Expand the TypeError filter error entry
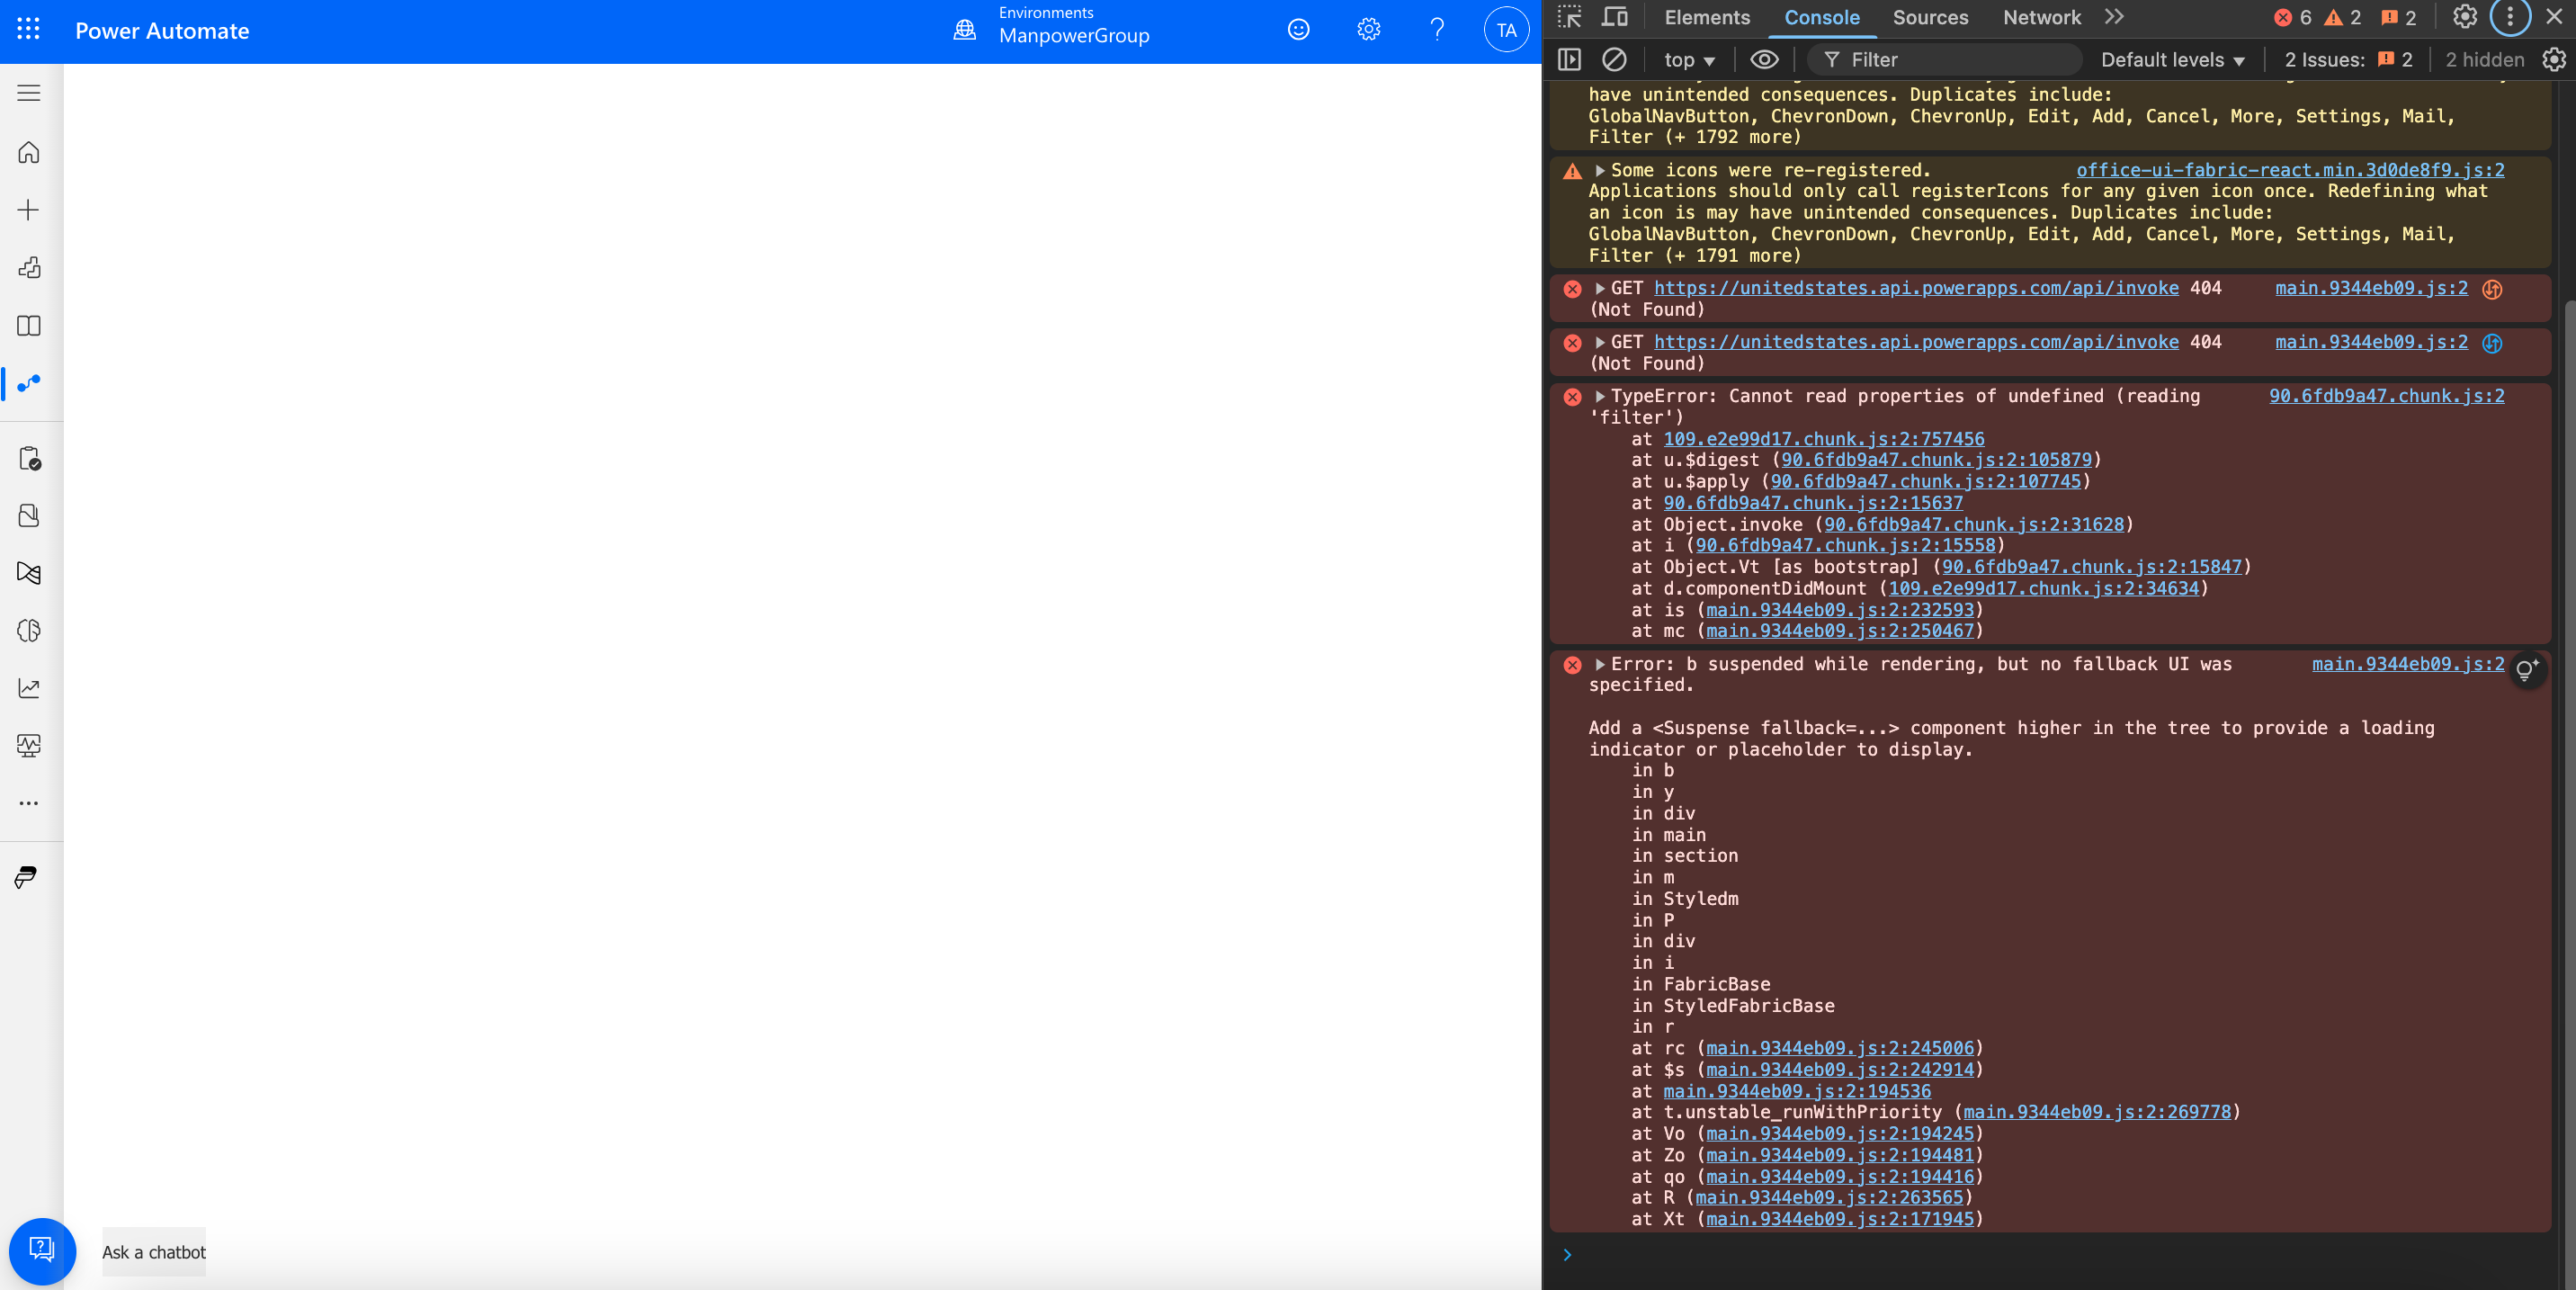2576x1290 pixels. [1600, 397]
